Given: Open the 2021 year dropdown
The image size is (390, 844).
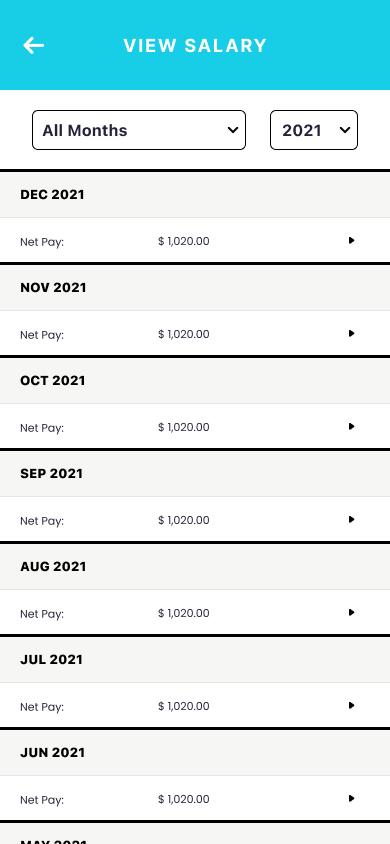Looking at the screenshot, I should click(314, 130).
